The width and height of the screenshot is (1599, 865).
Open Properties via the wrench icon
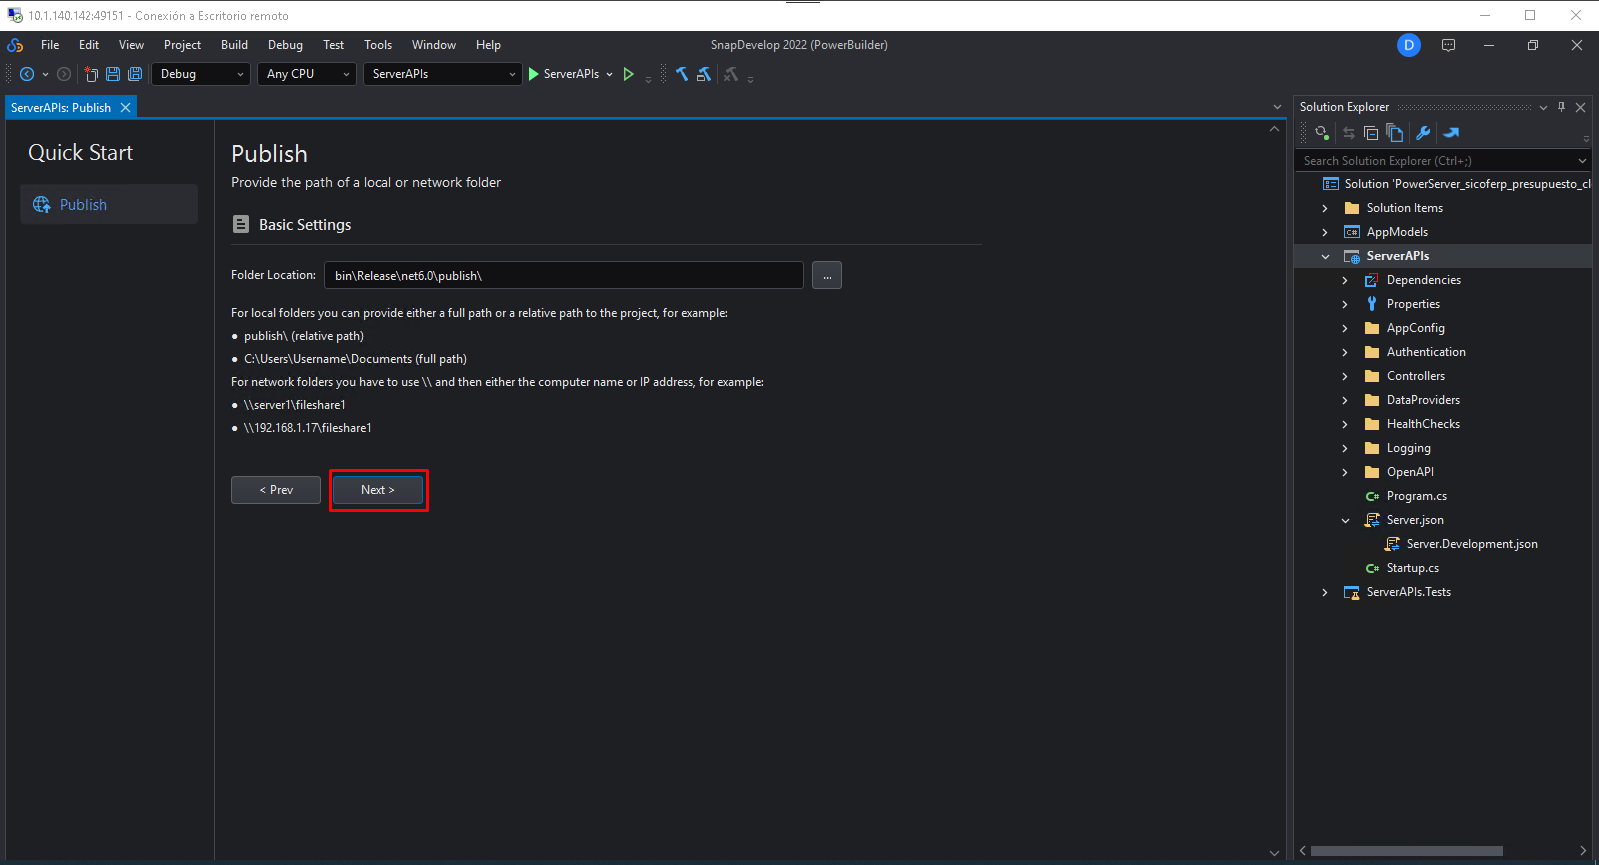pos(1423,133)
